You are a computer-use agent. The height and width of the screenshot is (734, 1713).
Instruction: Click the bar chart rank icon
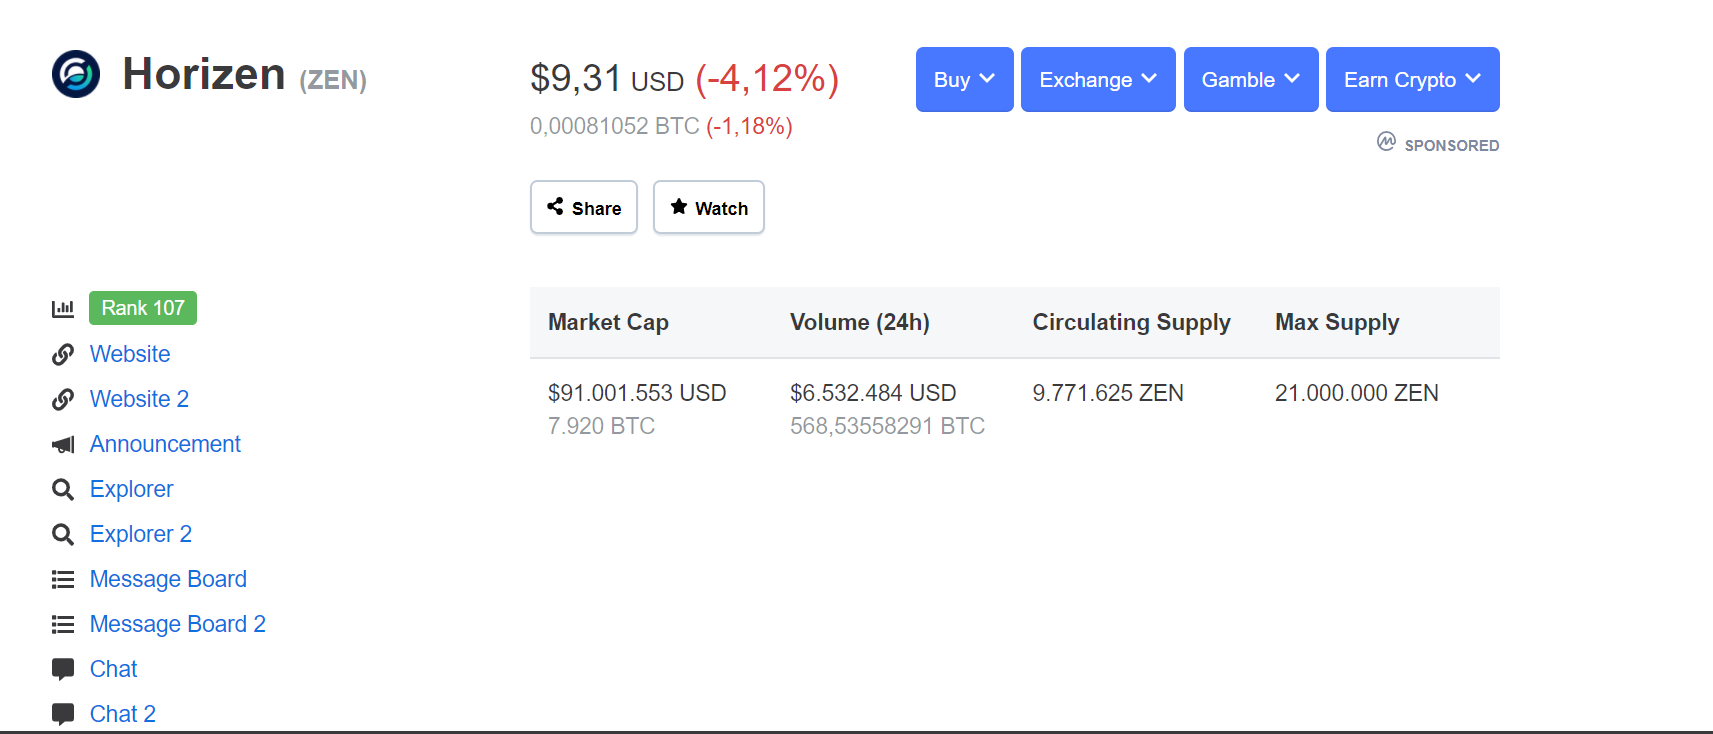[x=63, y=308]
